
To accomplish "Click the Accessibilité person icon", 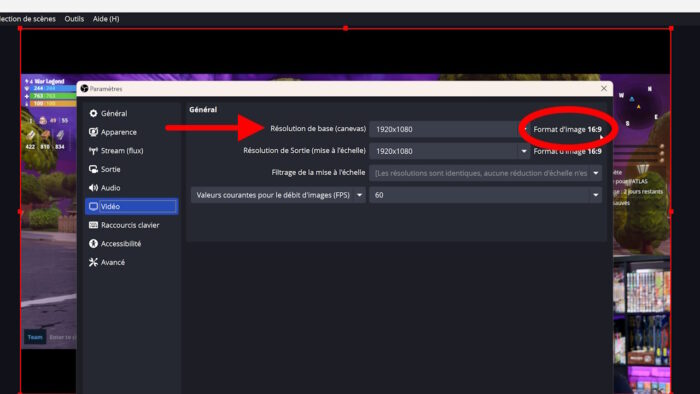I will [x=93, y=244].
